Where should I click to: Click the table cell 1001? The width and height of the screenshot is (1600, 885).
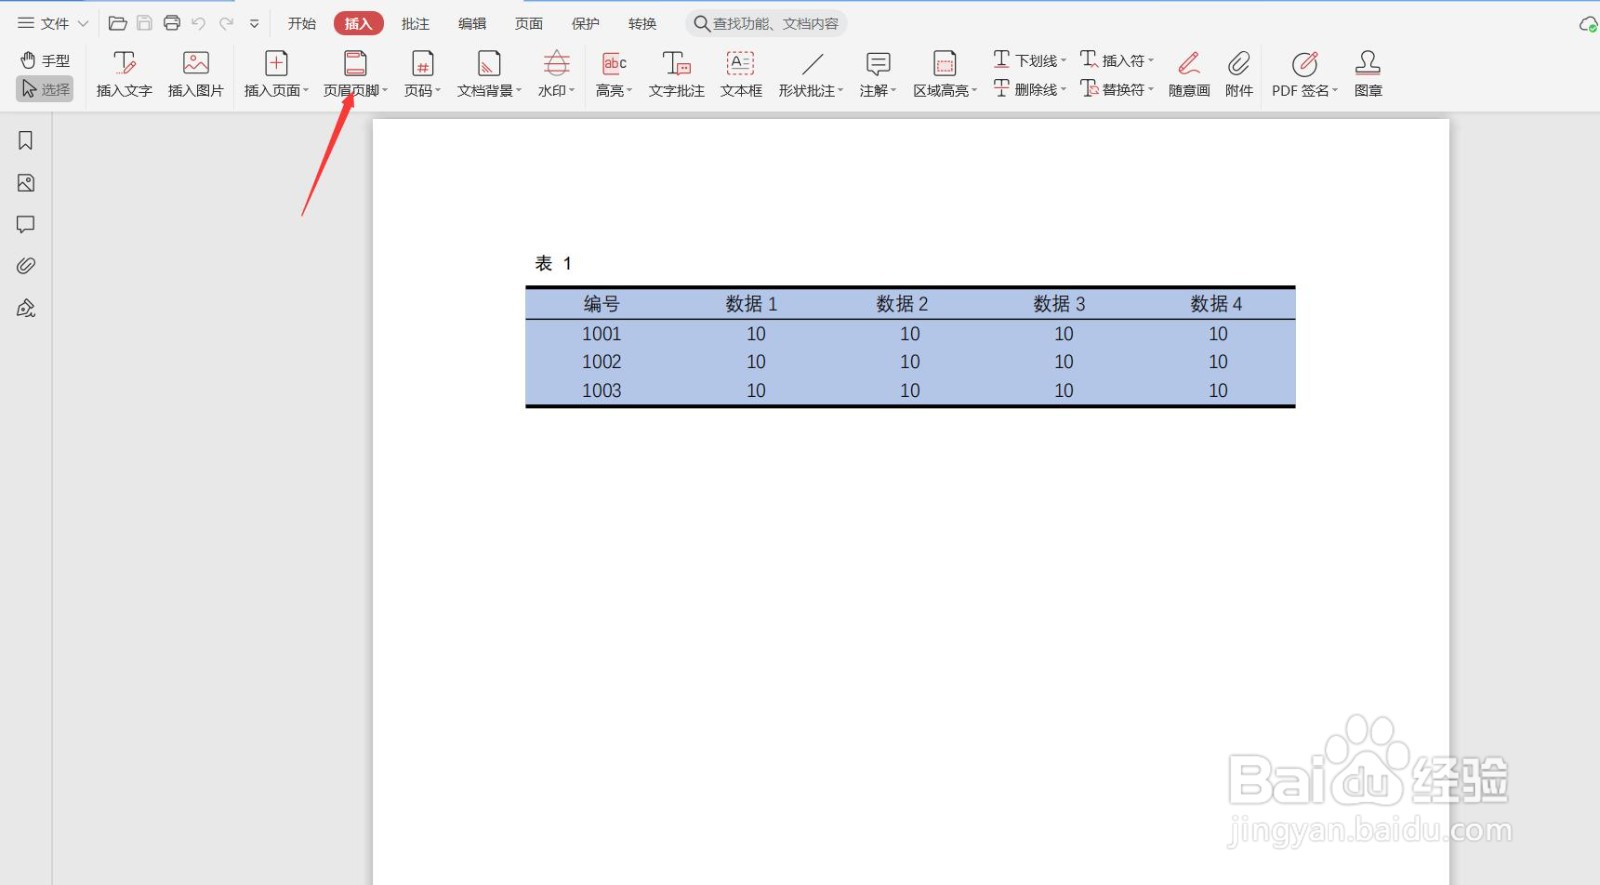[602, 334]
